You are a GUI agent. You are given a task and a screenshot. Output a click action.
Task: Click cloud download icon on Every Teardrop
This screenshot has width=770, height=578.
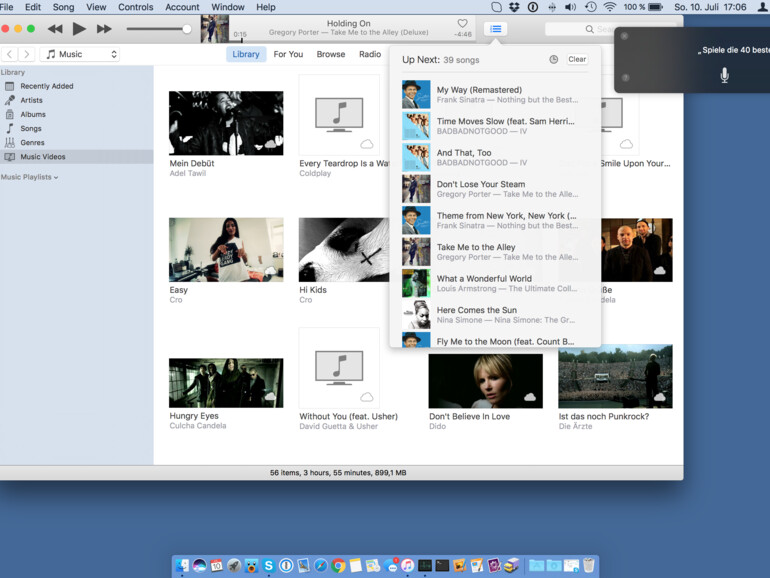click(x=367, y=144)
